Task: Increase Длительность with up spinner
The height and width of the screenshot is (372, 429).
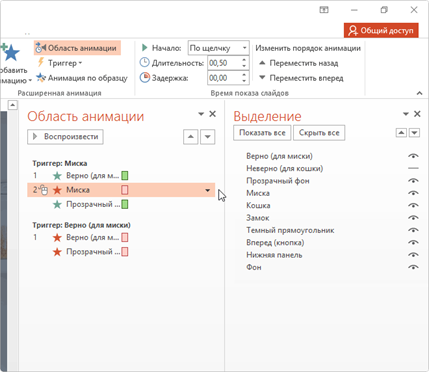Action: pyautogui.click(x=244, y=60)
